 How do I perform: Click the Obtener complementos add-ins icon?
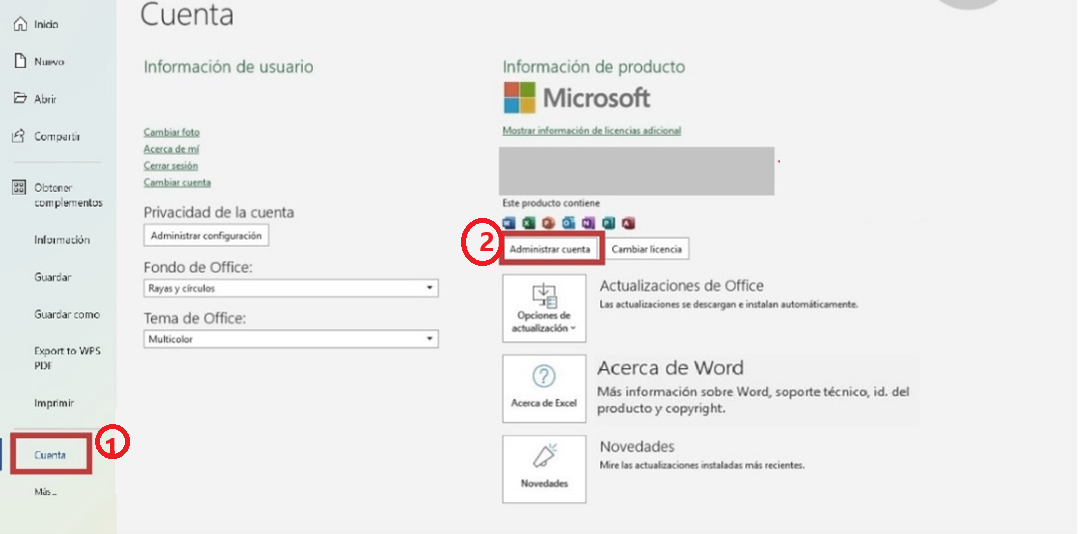click(x=19, y=188)
